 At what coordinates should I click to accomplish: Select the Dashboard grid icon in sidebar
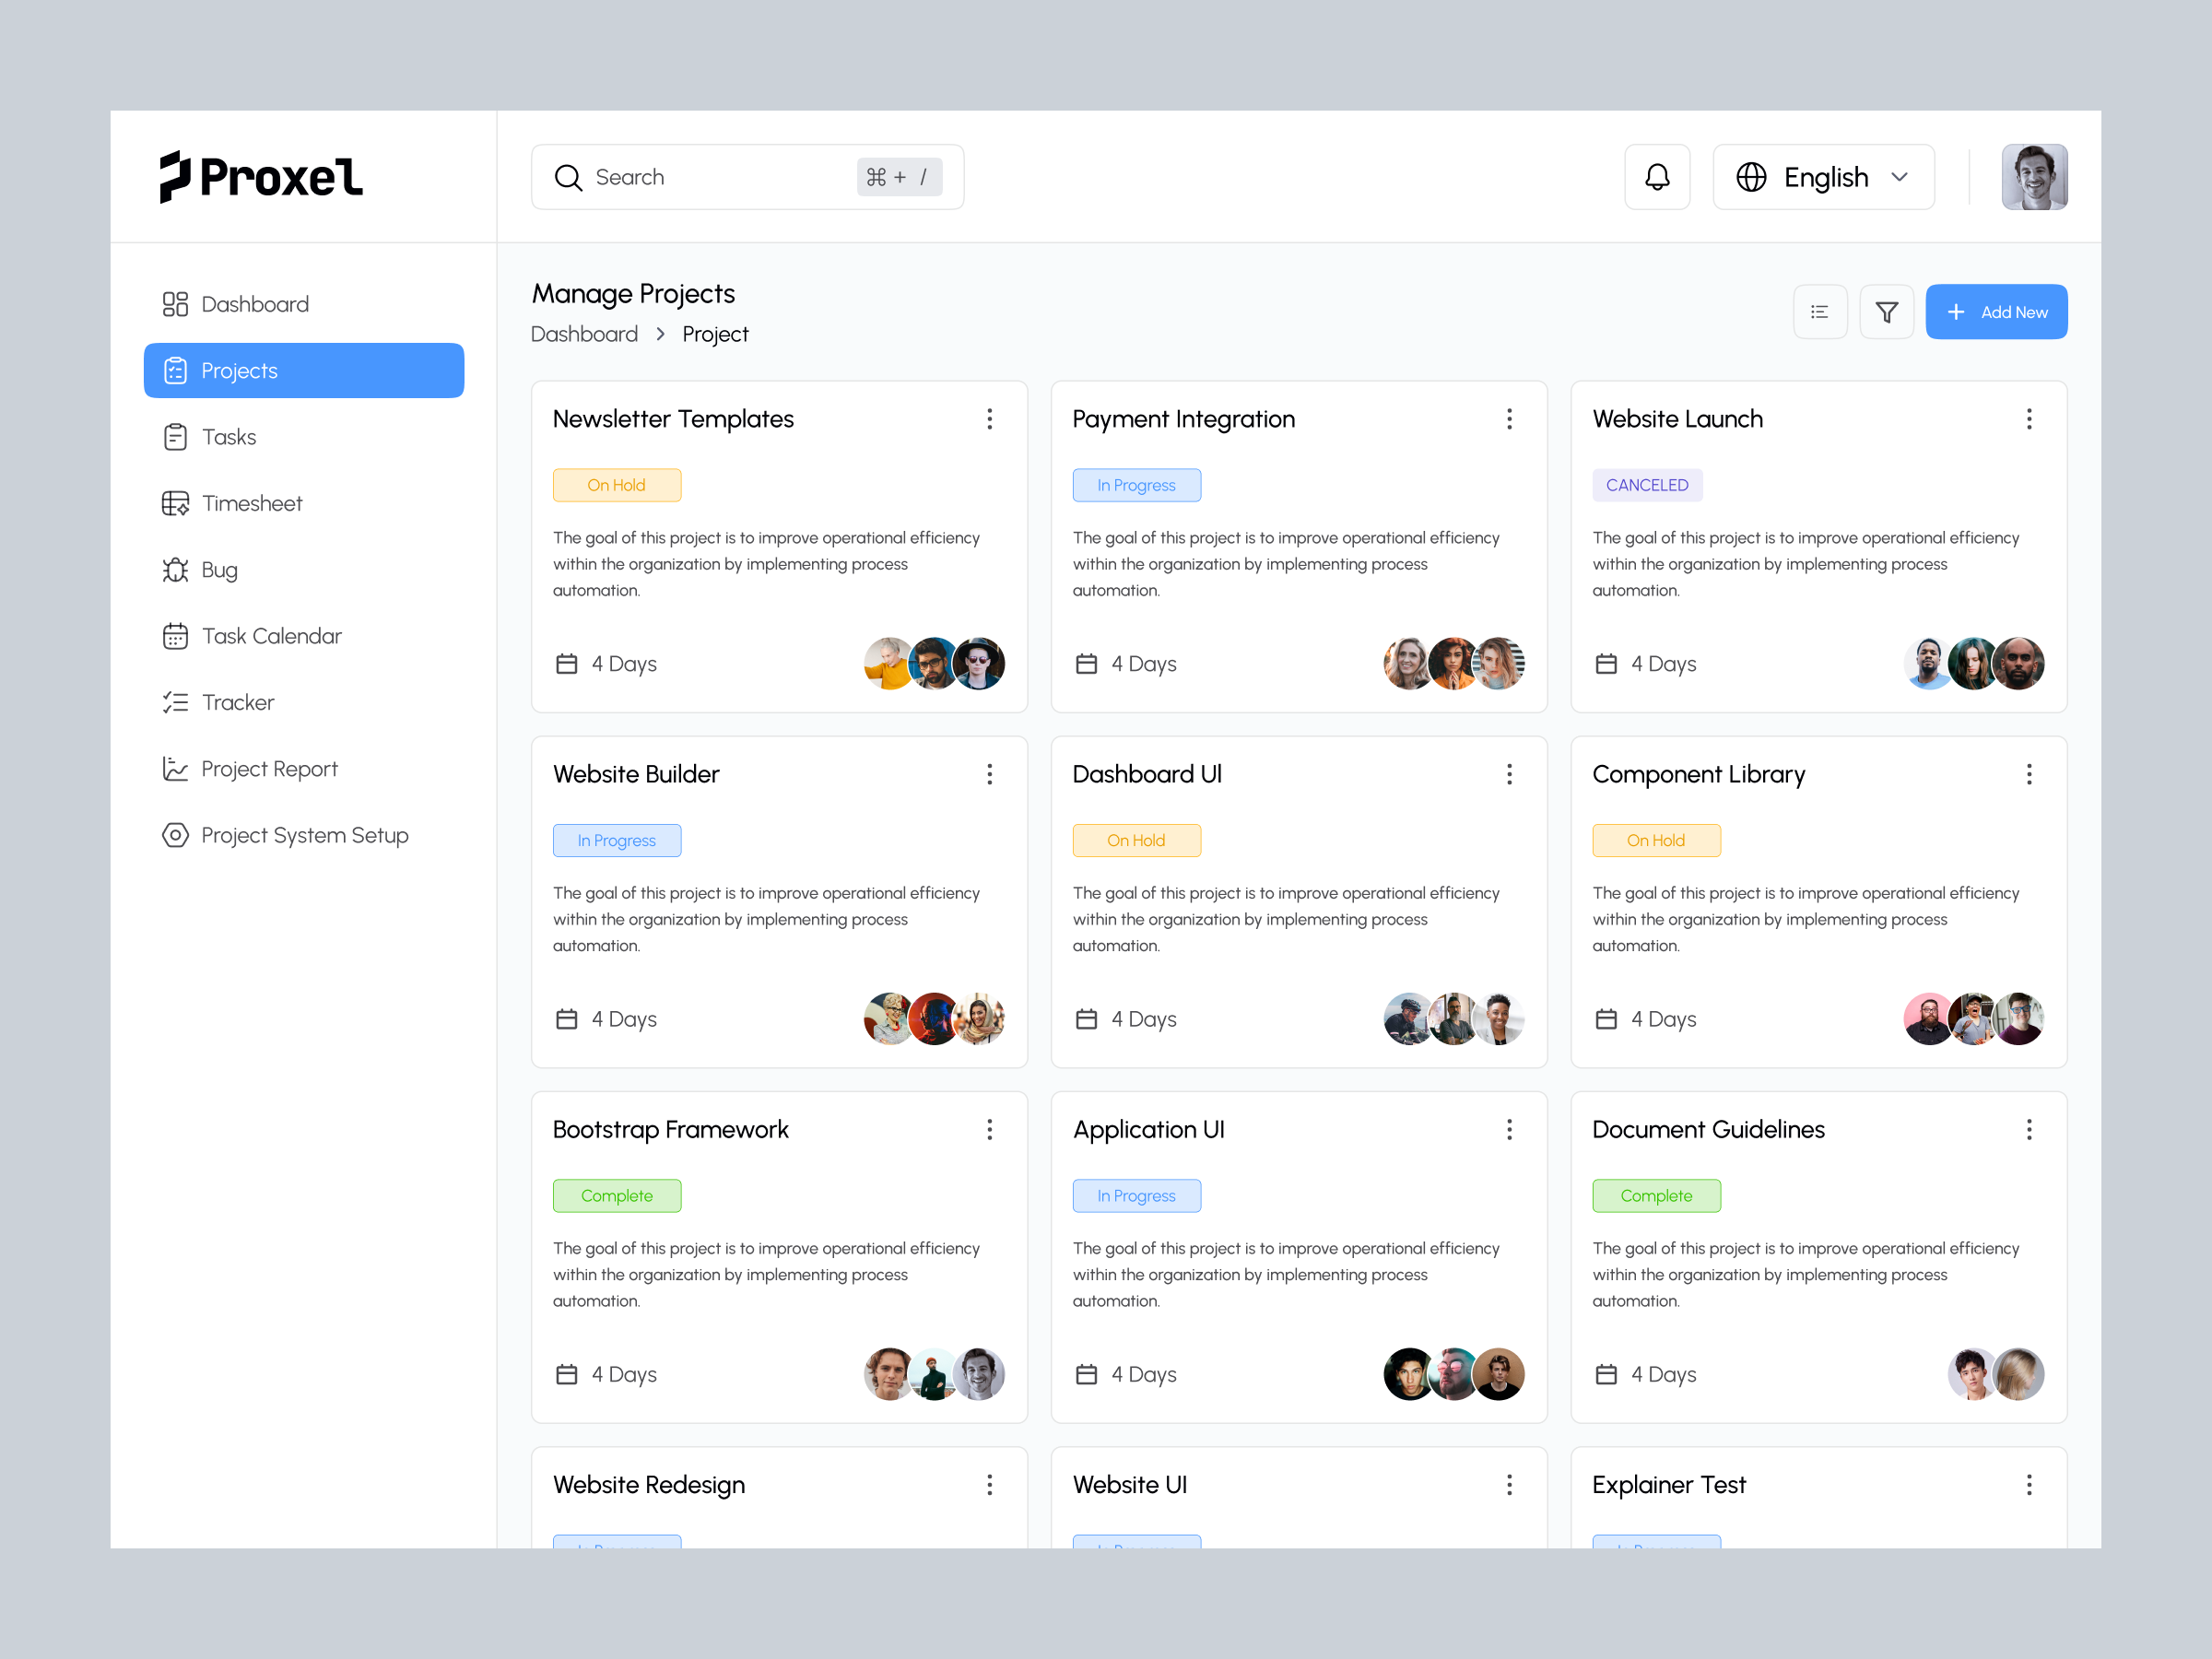coord(176,303)
